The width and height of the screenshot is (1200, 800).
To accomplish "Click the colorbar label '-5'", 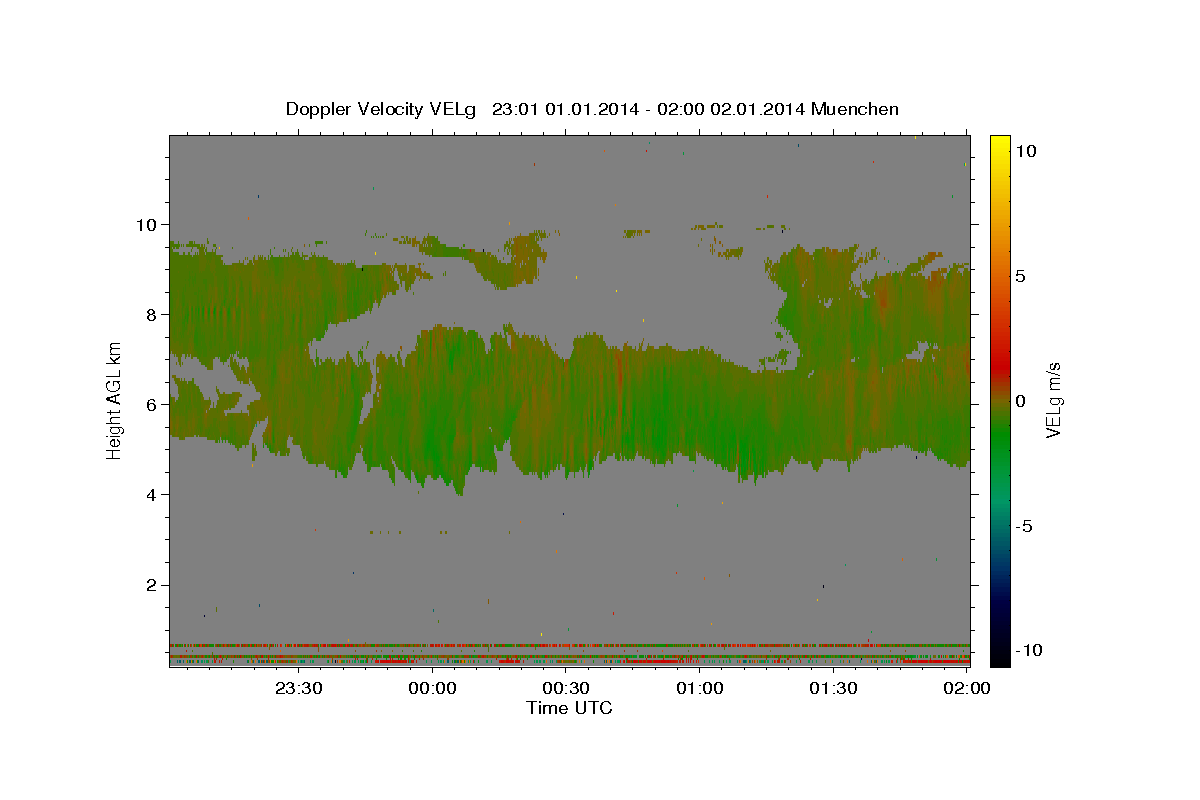I will pyautogui.click(x=1024, y=525).
